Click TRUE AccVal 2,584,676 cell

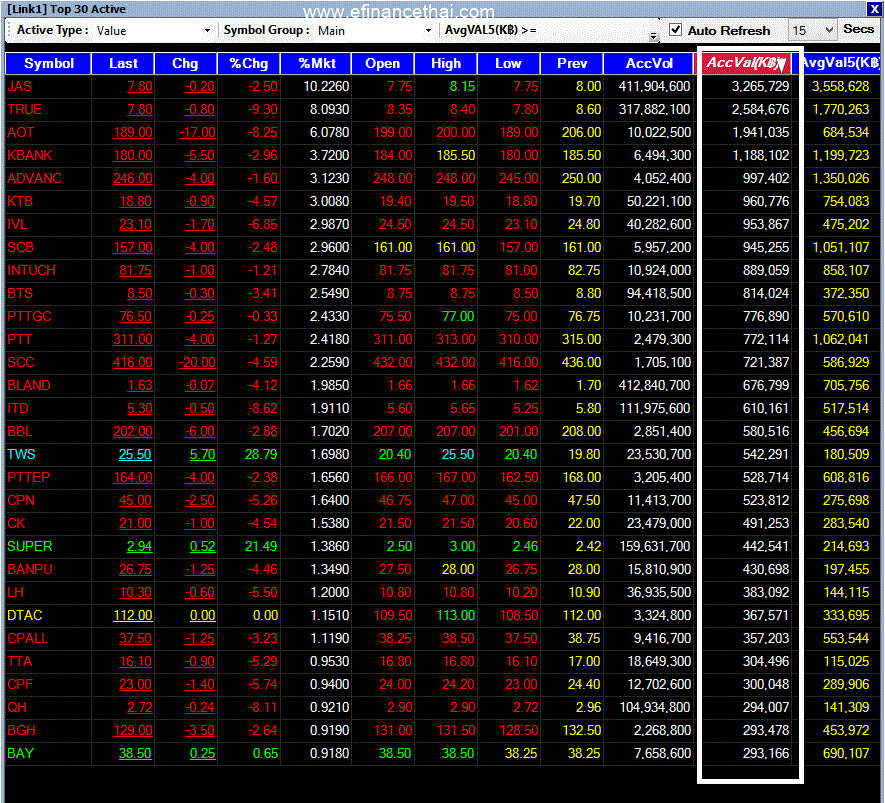click(760, 109)
